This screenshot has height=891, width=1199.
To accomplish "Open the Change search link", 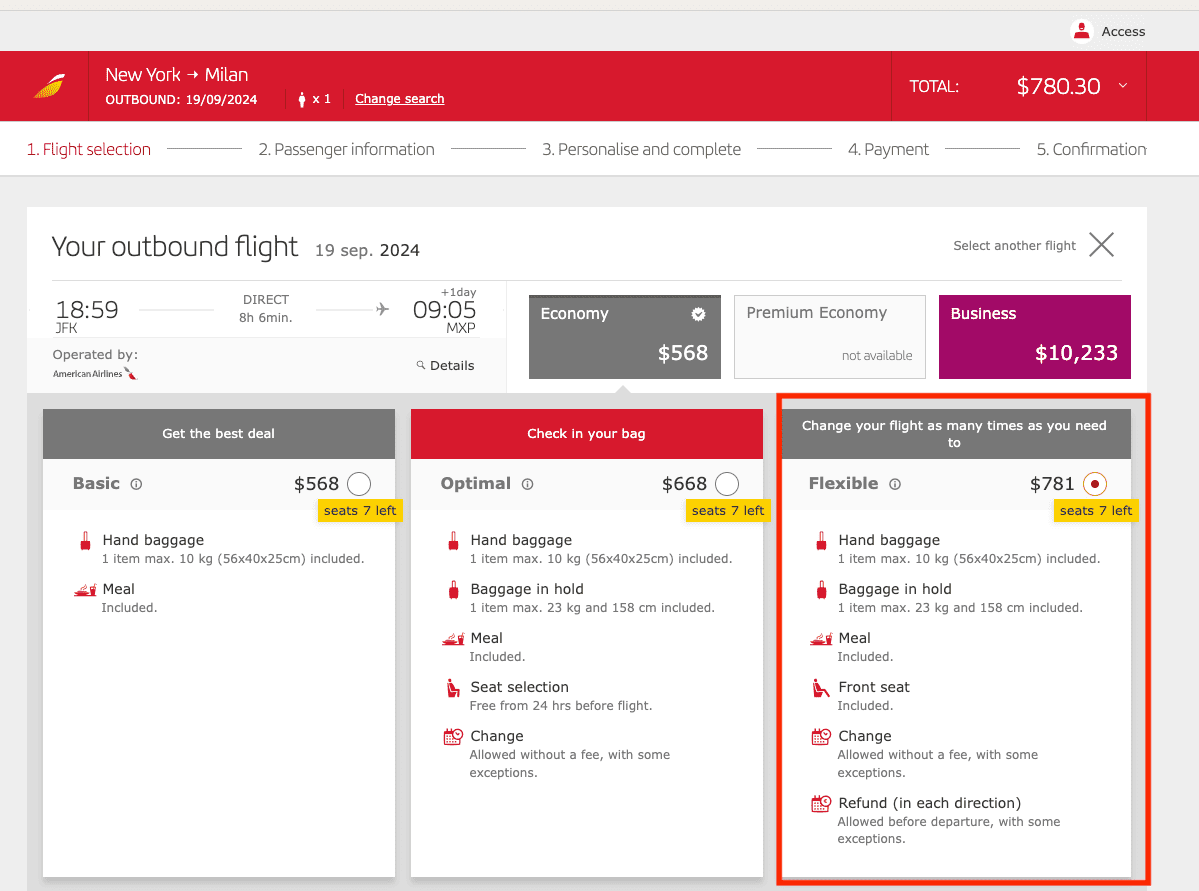I will pos(399,99).
